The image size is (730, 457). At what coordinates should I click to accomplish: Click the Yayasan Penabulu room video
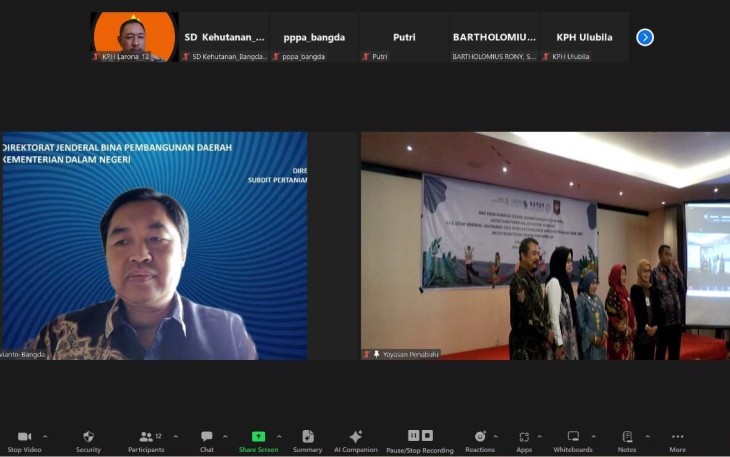(x=545, y=246)
